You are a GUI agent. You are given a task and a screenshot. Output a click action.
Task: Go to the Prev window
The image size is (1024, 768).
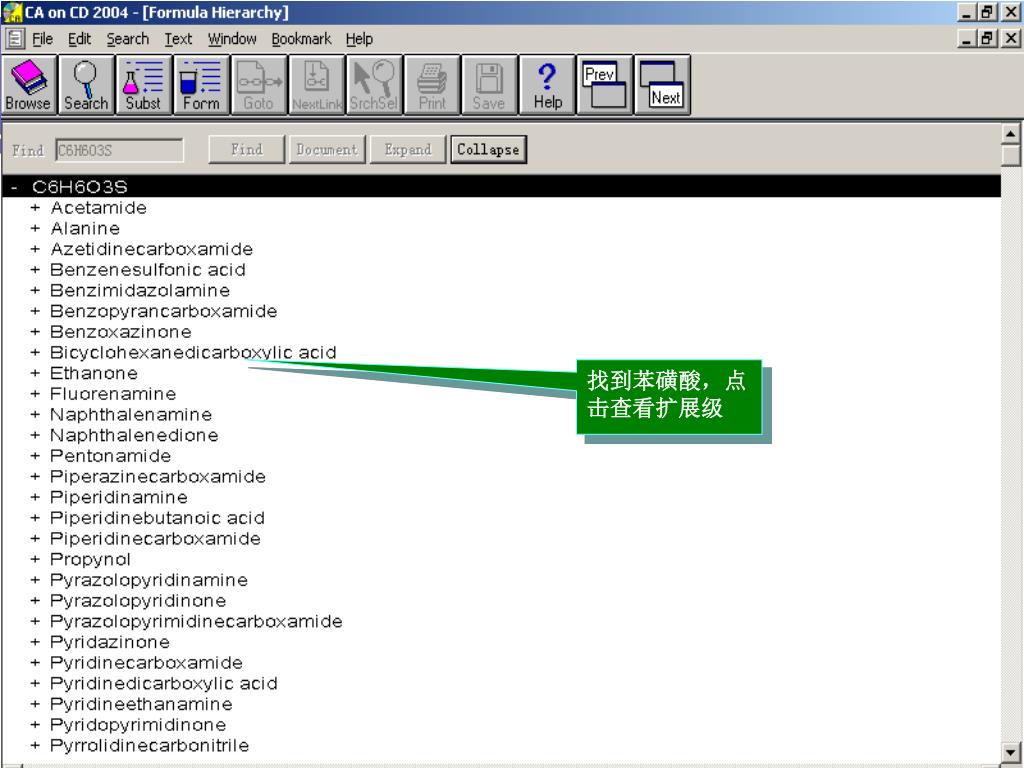pyautogui.click(x=605, y=86)
